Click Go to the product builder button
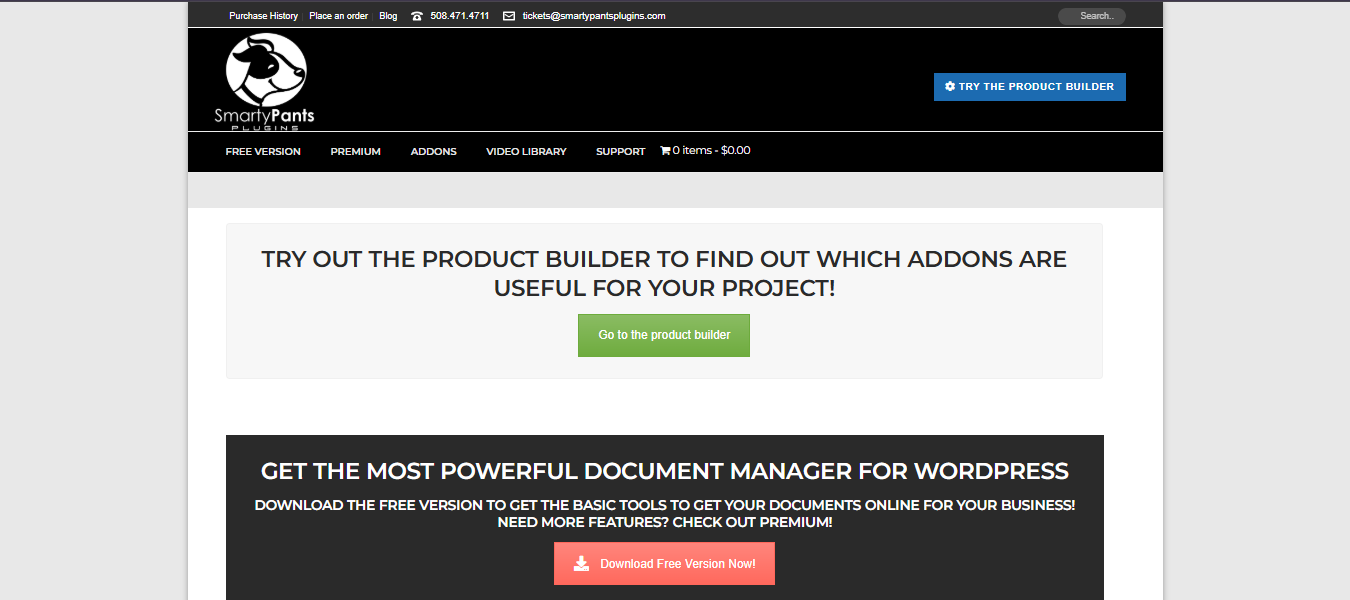The image size is (1350, 600). tap(664, 336)
